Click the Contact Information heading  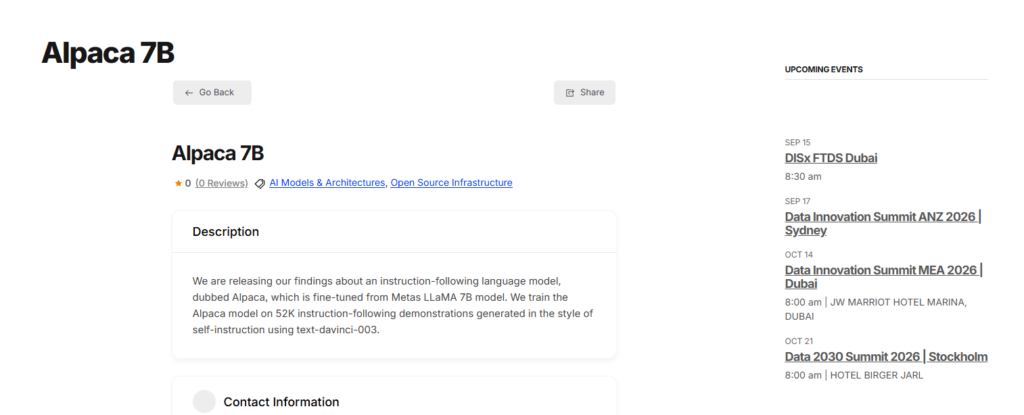click(x=281, y=402)
